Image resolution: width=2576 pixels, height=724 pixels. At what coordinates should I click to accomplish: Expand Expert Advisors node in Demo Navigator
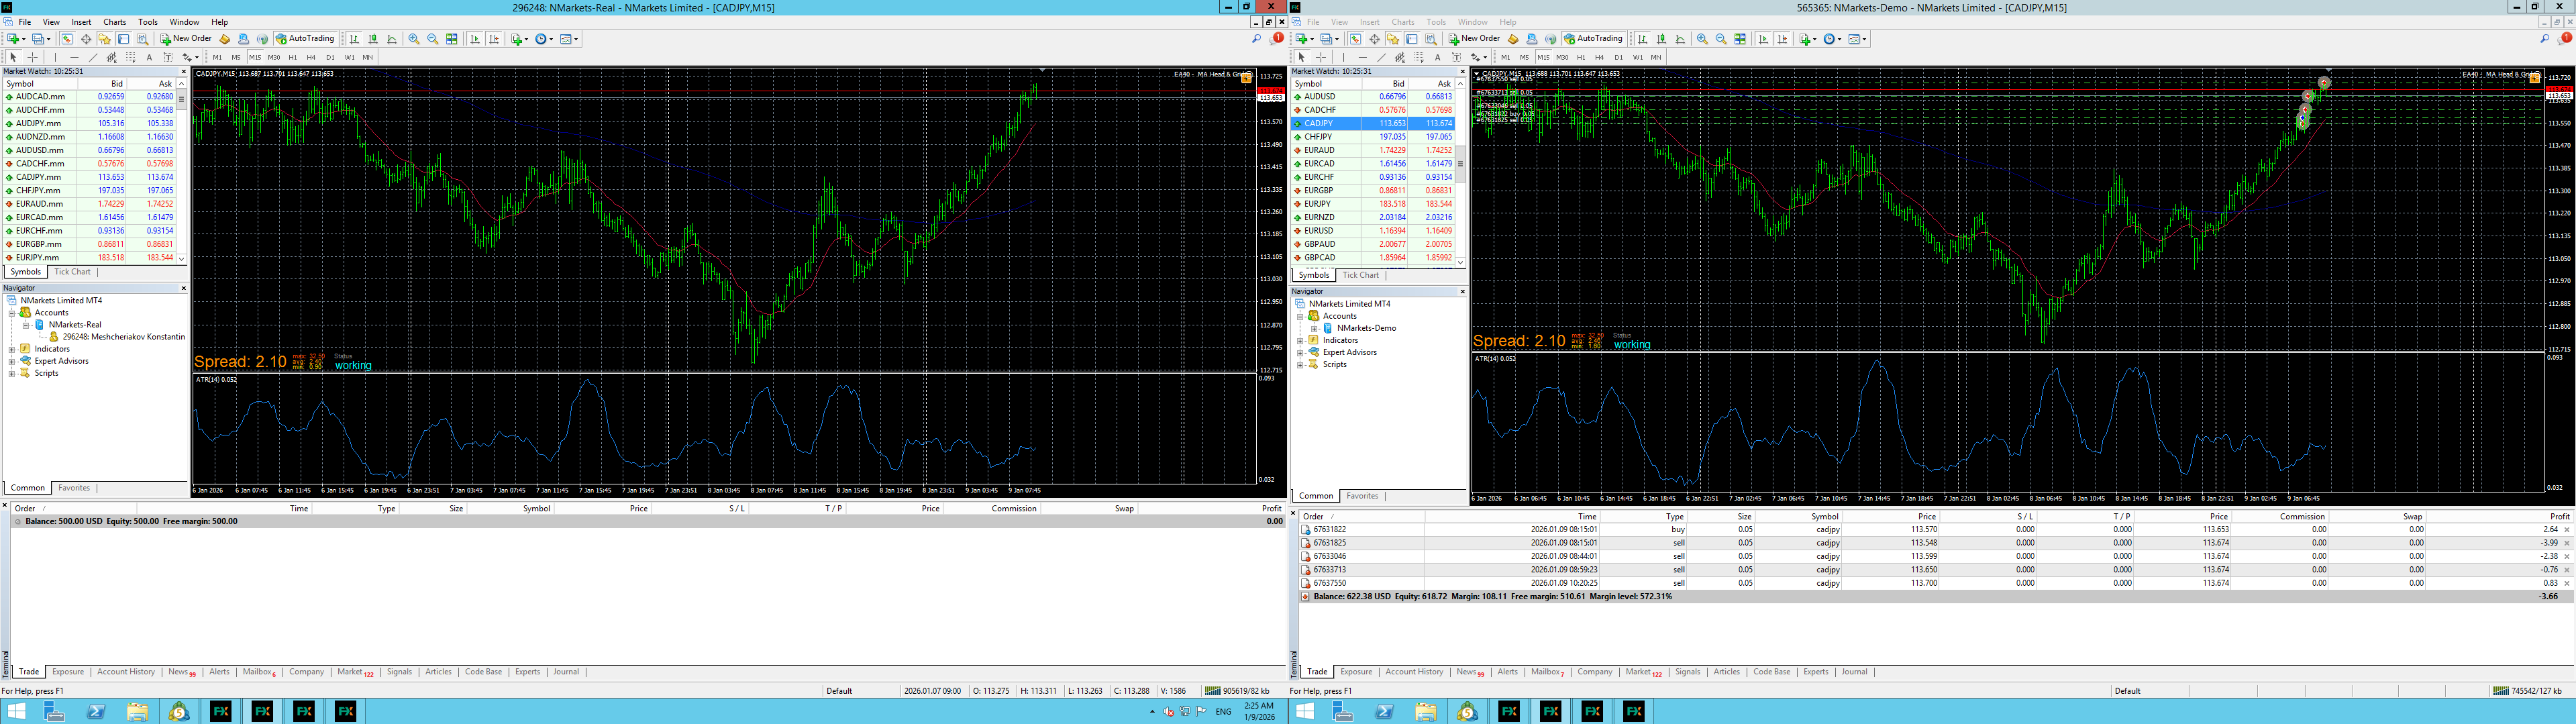(1300, 352)
